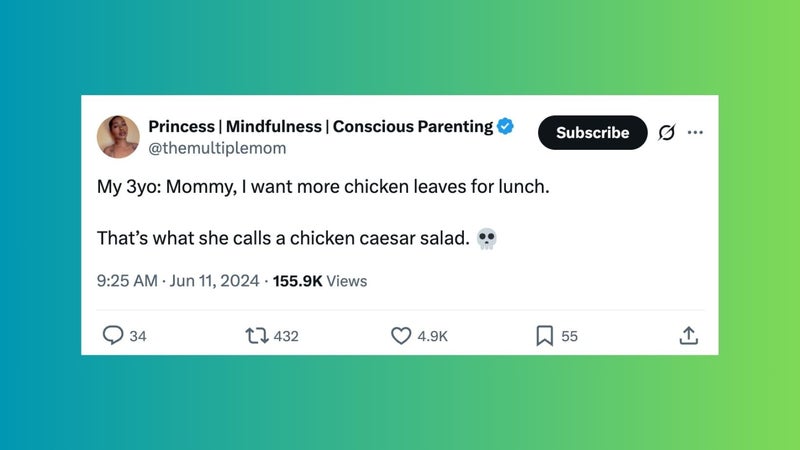Click the tweet text about chicken leaves
This screenshot has height=450, width=800.
[323, 187]
